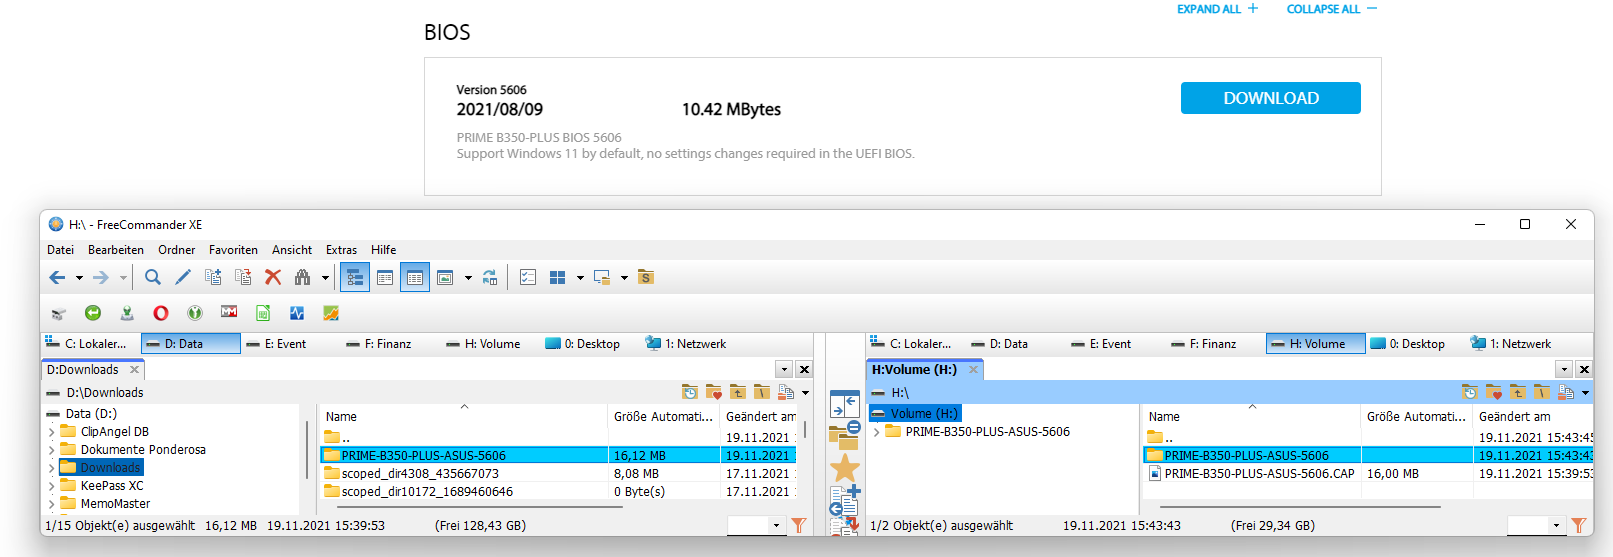Click the red Opera icon
Image resolution: width=1613 pixels, height=557 pixels.
(161, 313)
